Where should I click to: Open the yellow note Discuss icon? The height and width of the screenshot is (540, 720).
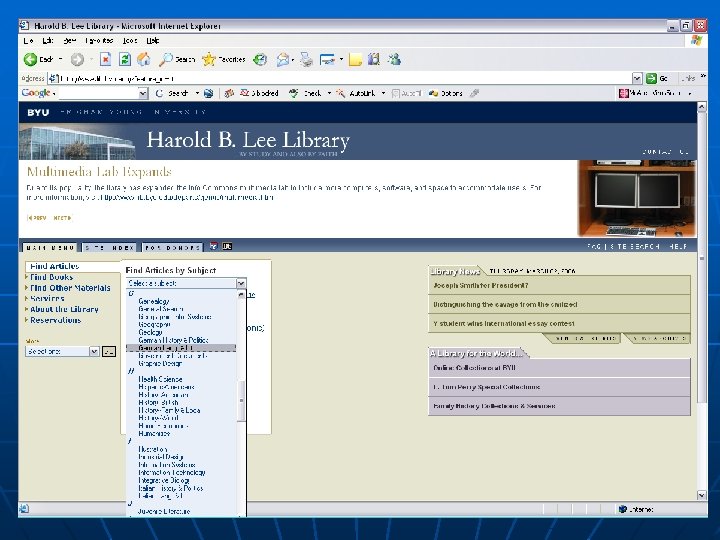coord(355,60)
